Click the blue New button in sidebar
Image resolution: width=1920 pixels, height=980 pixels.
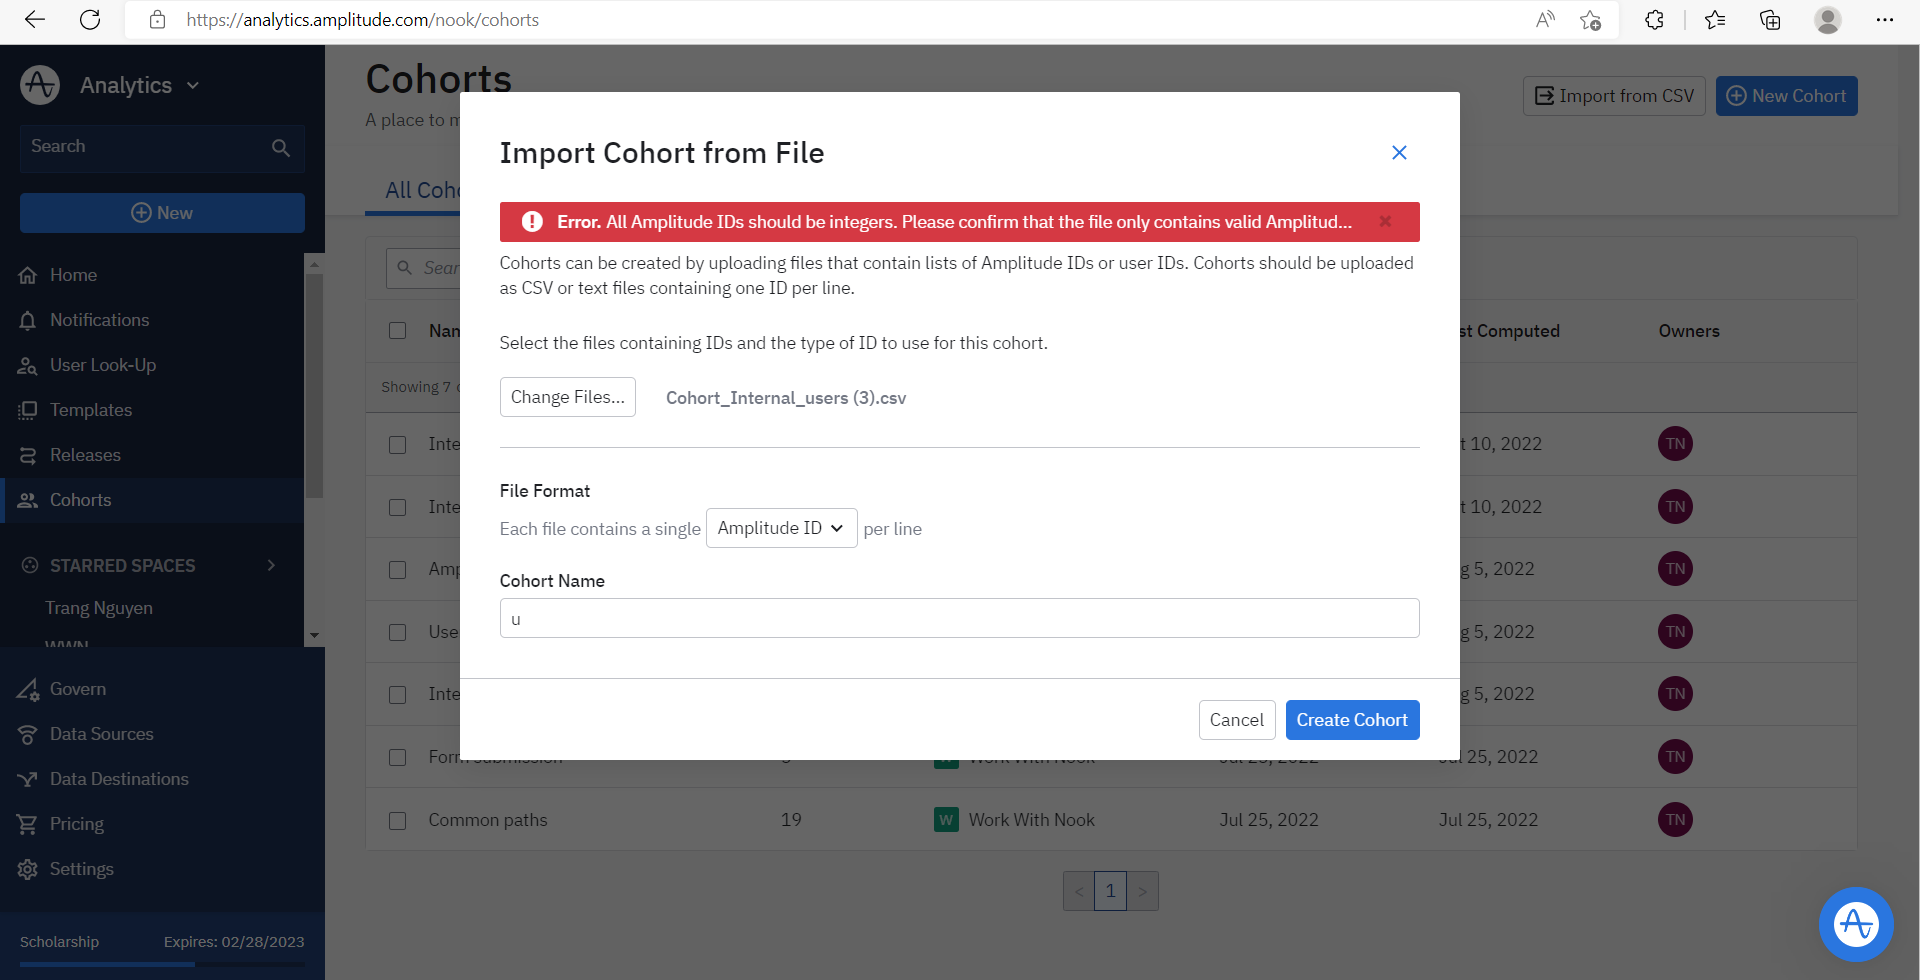pyautogui.click(x=162, y=213)
